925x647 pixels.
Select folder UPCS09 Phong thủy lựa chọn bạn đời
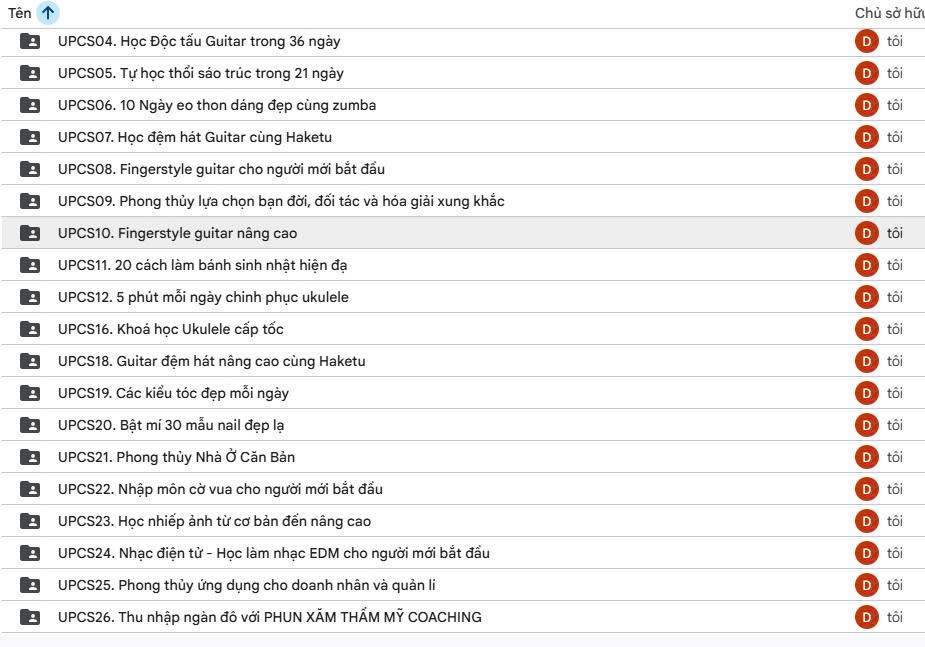pos(462,201)
